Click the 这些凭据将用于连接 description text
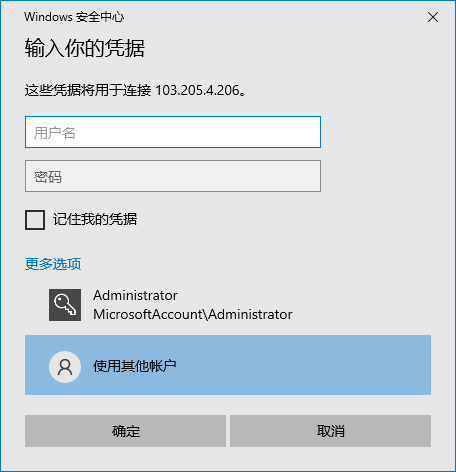Screen dimensions: 456x472 [88, 90]
